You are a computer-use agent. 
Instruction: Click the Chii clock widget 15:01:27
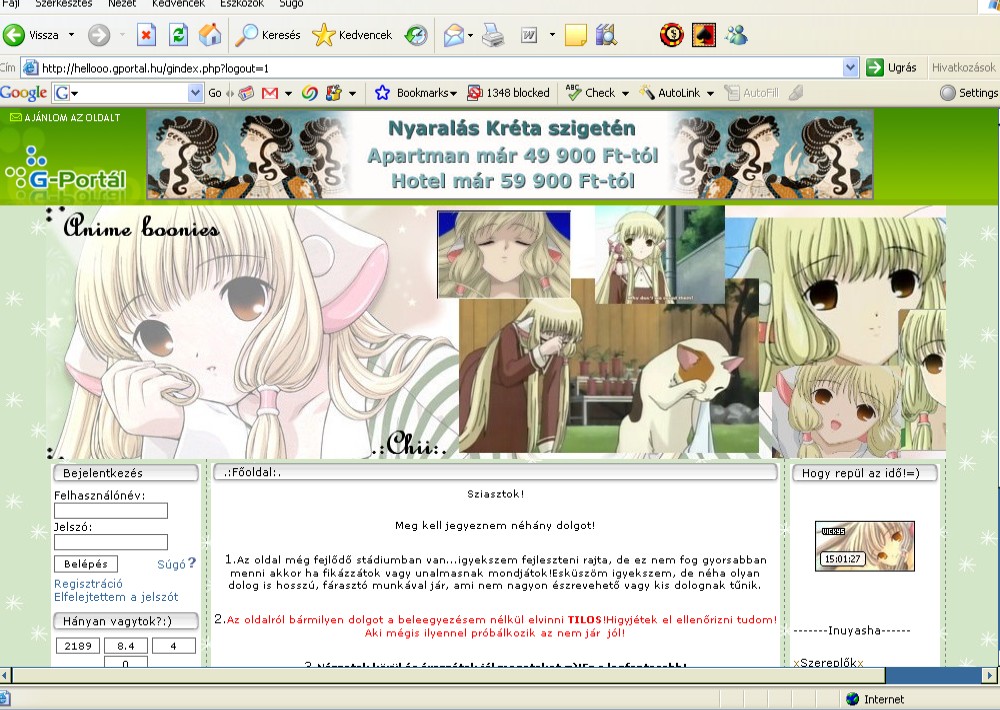point(865,546)
